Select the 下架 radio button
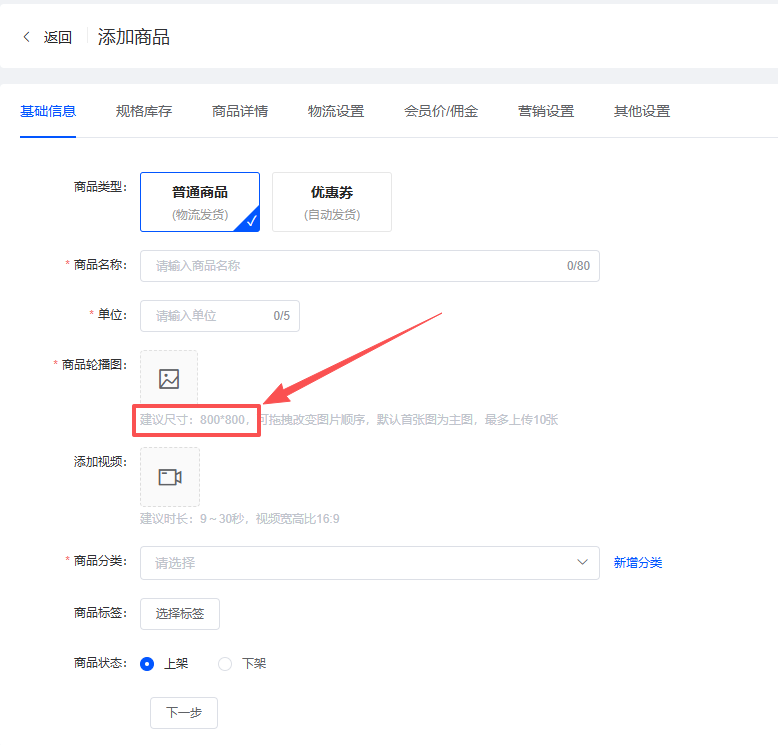778x745 pixels. point(225,663)
